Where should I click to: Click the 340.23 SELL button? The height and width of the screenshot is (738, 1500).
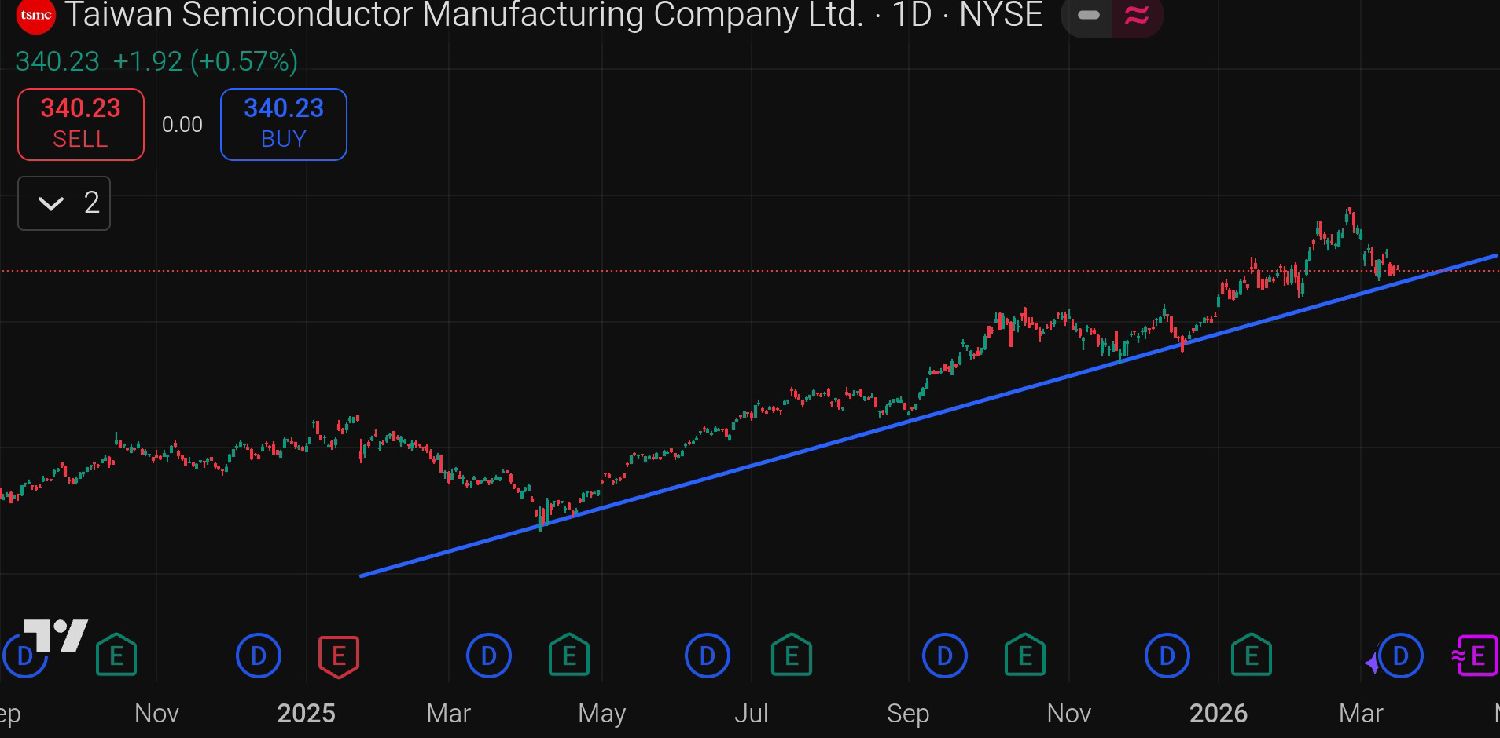click(81, 124)
